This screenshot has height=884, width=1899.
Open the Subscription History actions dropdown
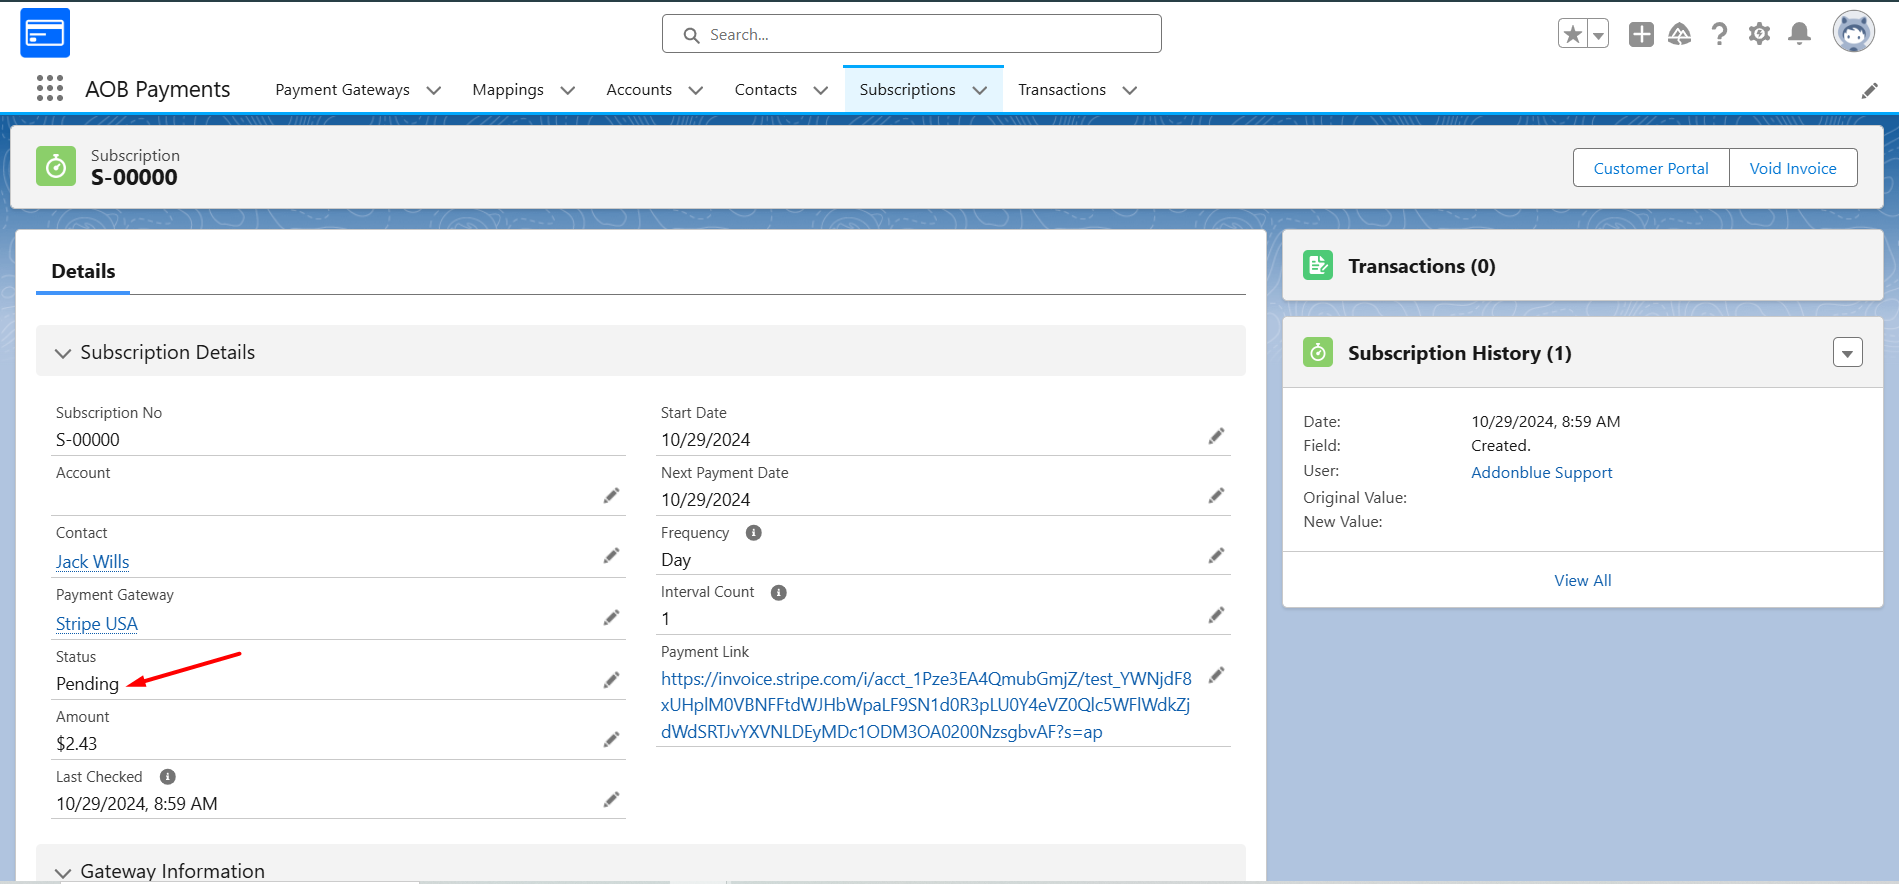1848,353
